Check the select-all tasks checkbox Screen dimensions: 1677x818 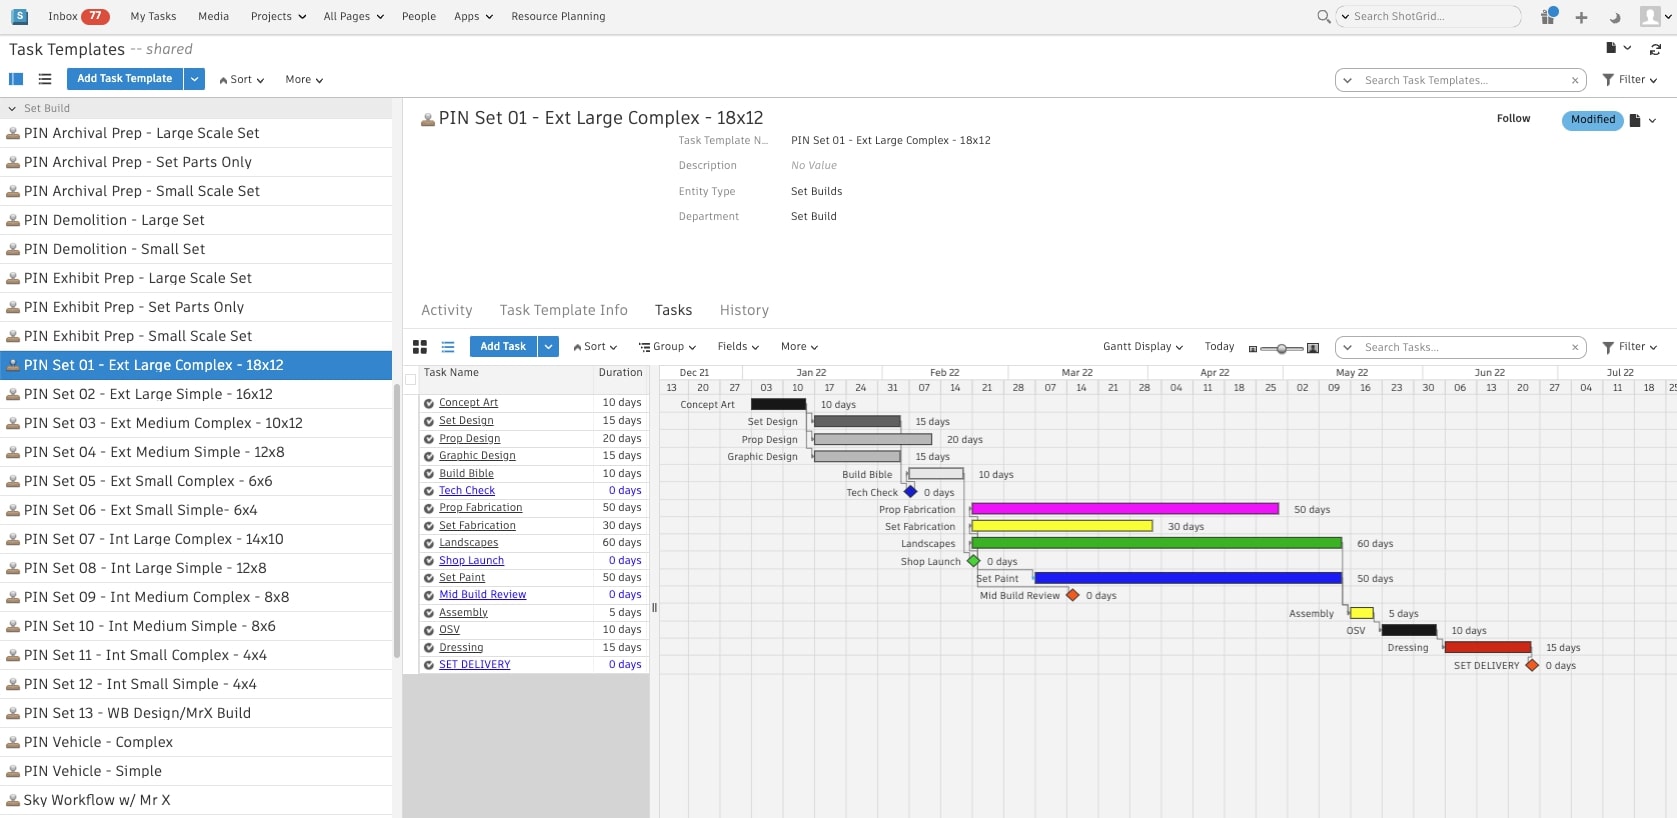(x=411, y=379)
